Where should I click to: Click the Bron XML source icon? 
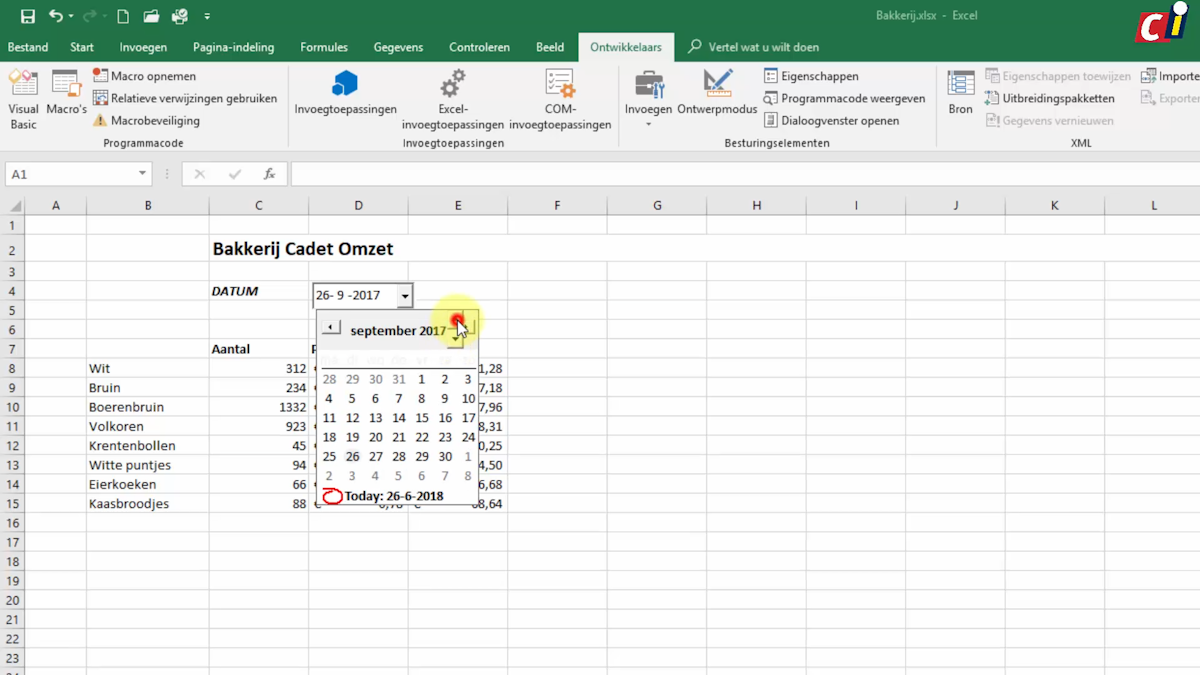tap(960, 93)
